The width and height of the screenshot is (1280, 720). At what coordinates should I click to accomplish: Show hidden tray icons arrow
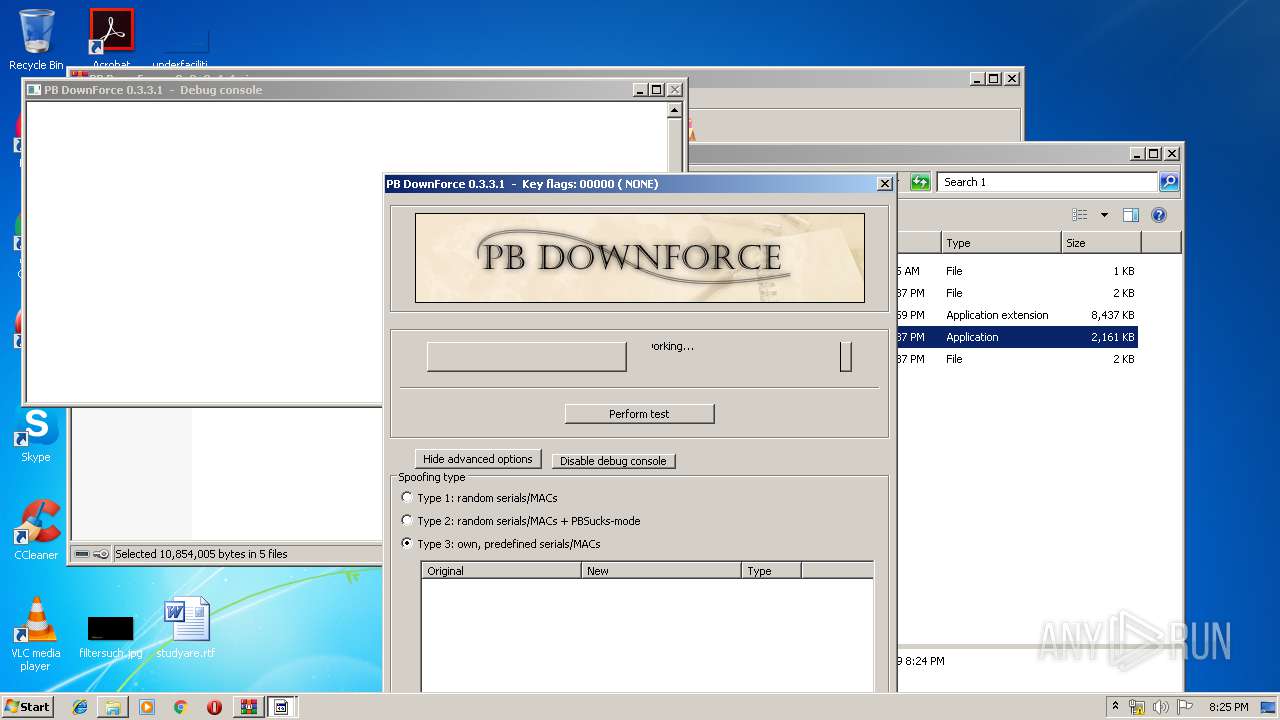(x=1115, y=706)
